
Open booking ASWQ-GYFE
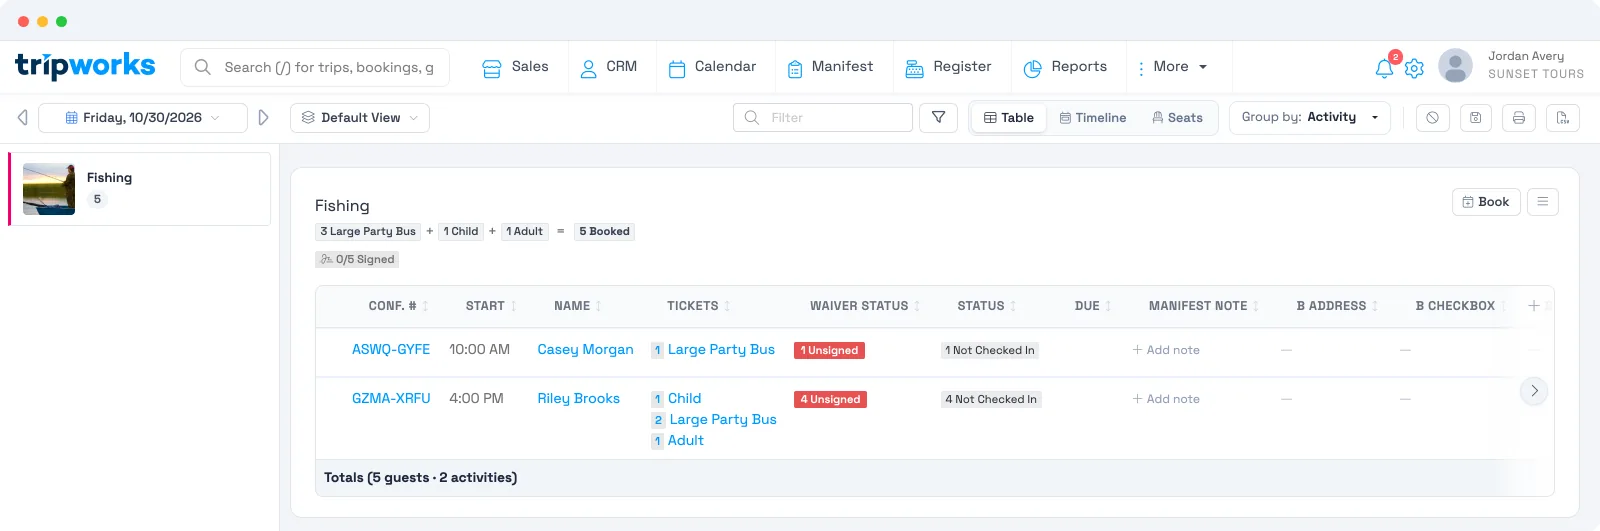tap(391, 350)
